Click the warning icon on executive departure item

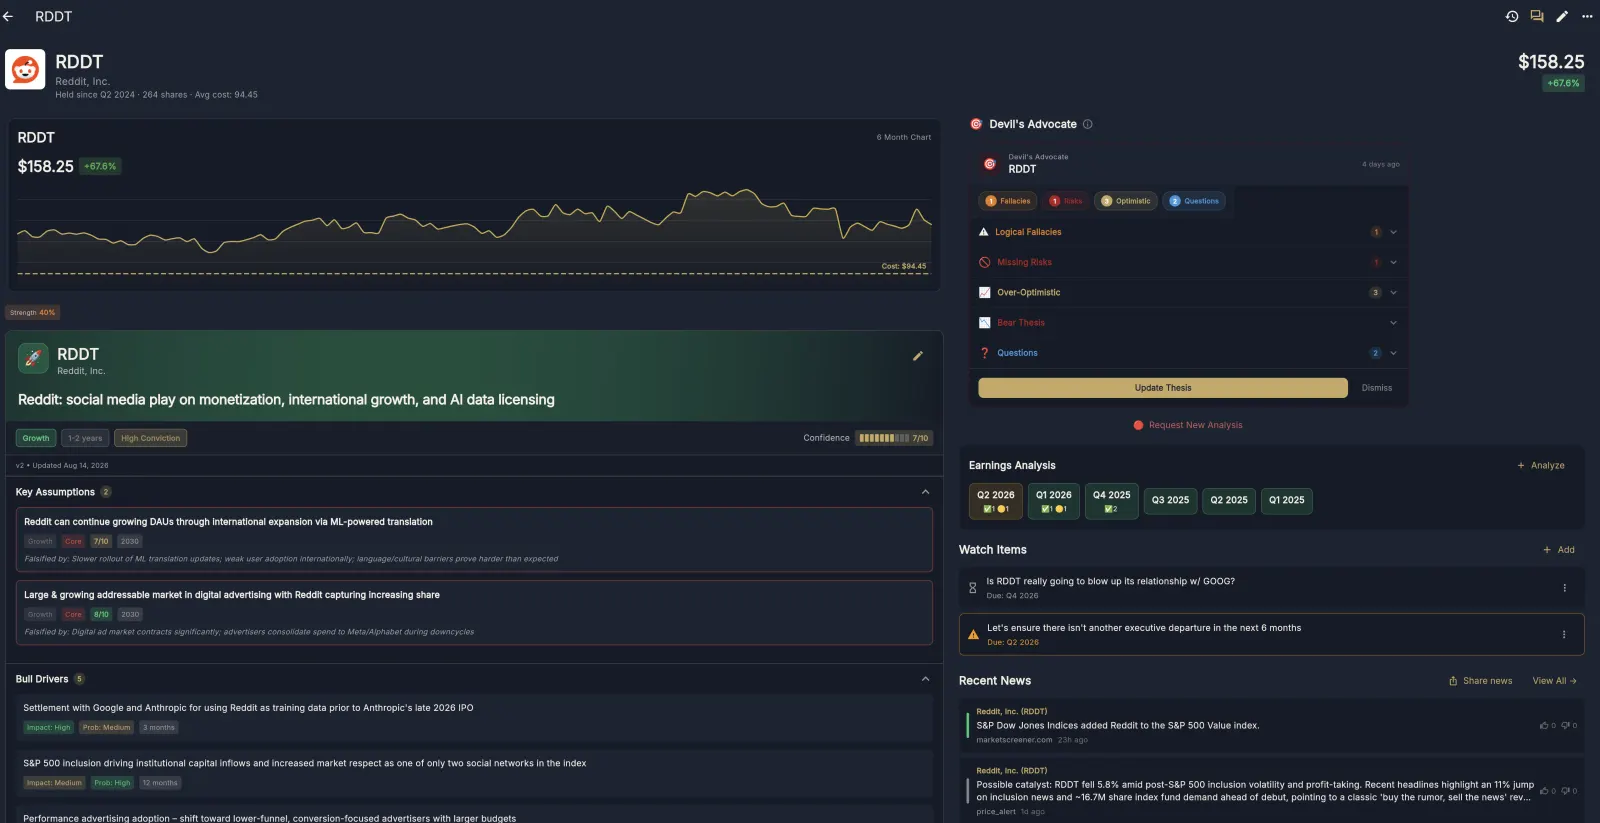pos(973,635)
